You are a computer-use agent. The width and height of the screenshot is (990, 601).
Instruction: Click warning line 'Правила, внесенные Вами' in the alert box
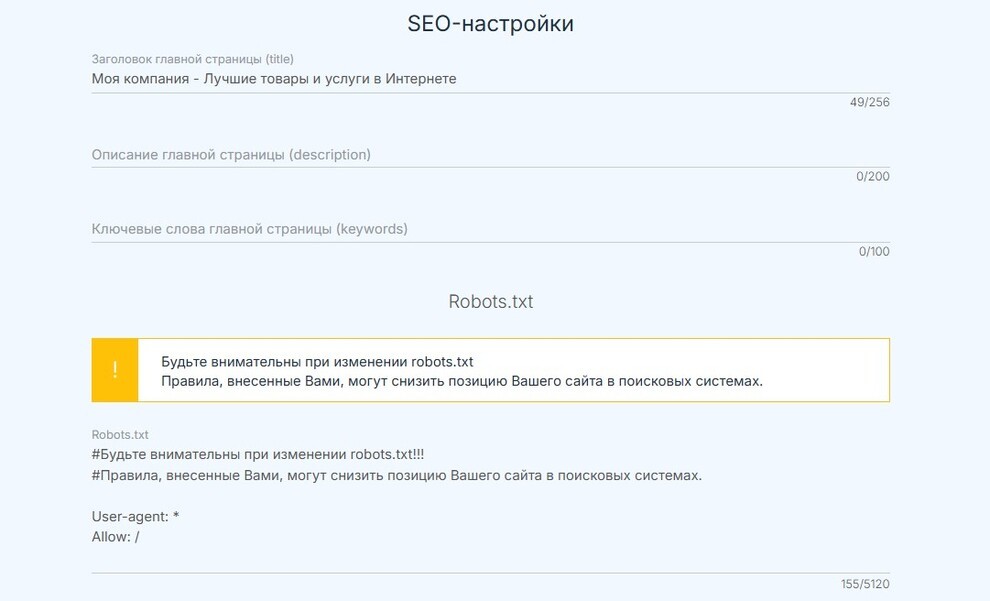[462, 381]
